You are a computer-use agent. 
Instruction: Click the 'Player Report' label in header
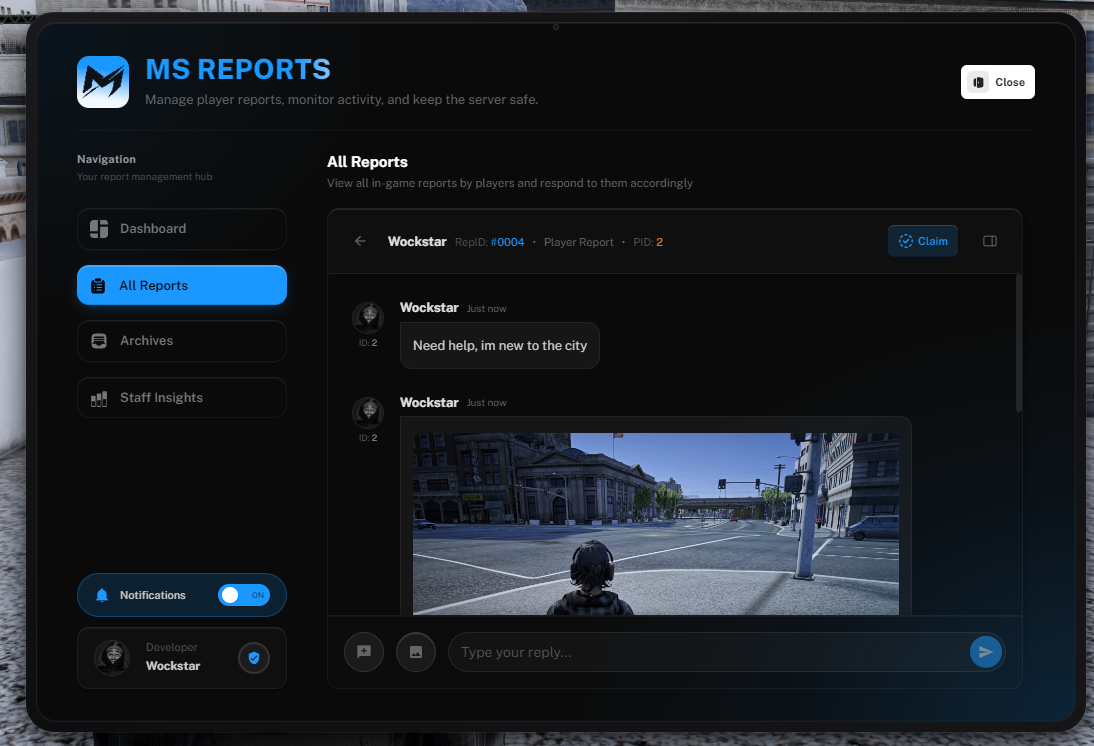pos(578,242)
